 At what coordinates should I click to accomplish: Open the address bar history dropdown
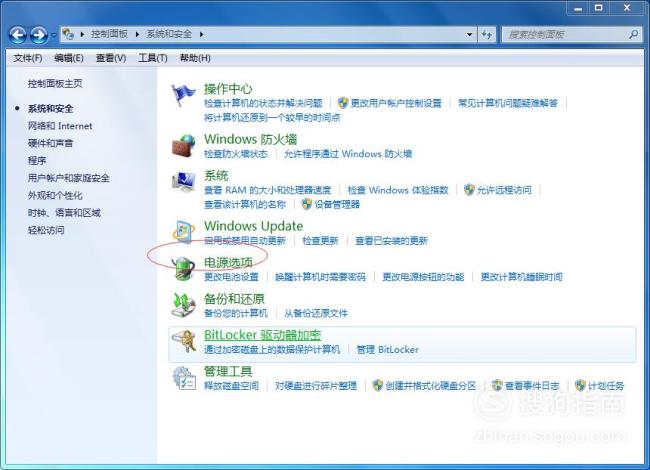(x=469, y=34)
